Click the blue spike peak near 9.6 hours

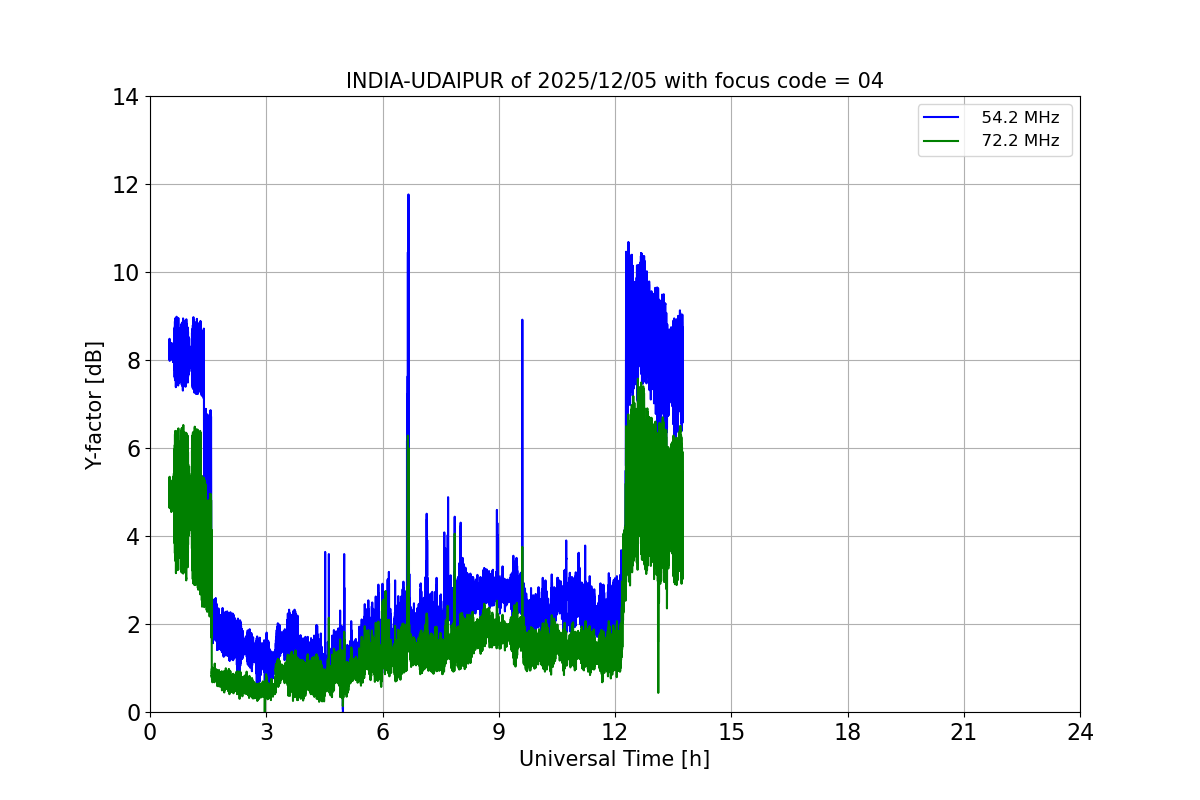(522, 321)
